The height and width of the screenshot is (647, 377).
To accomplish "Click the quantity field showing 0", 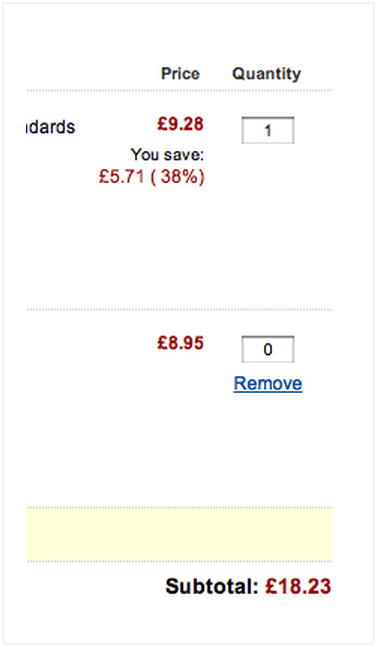I will point(268,349).
